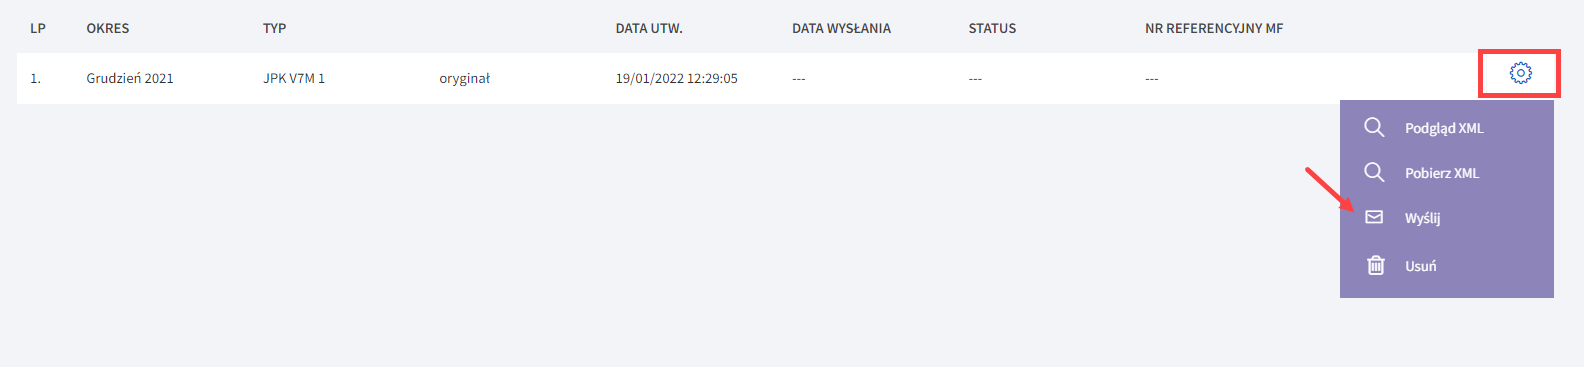Click the trash can icon next to Usuń
Viewport: 1584px width, 367px height.
1376,265
